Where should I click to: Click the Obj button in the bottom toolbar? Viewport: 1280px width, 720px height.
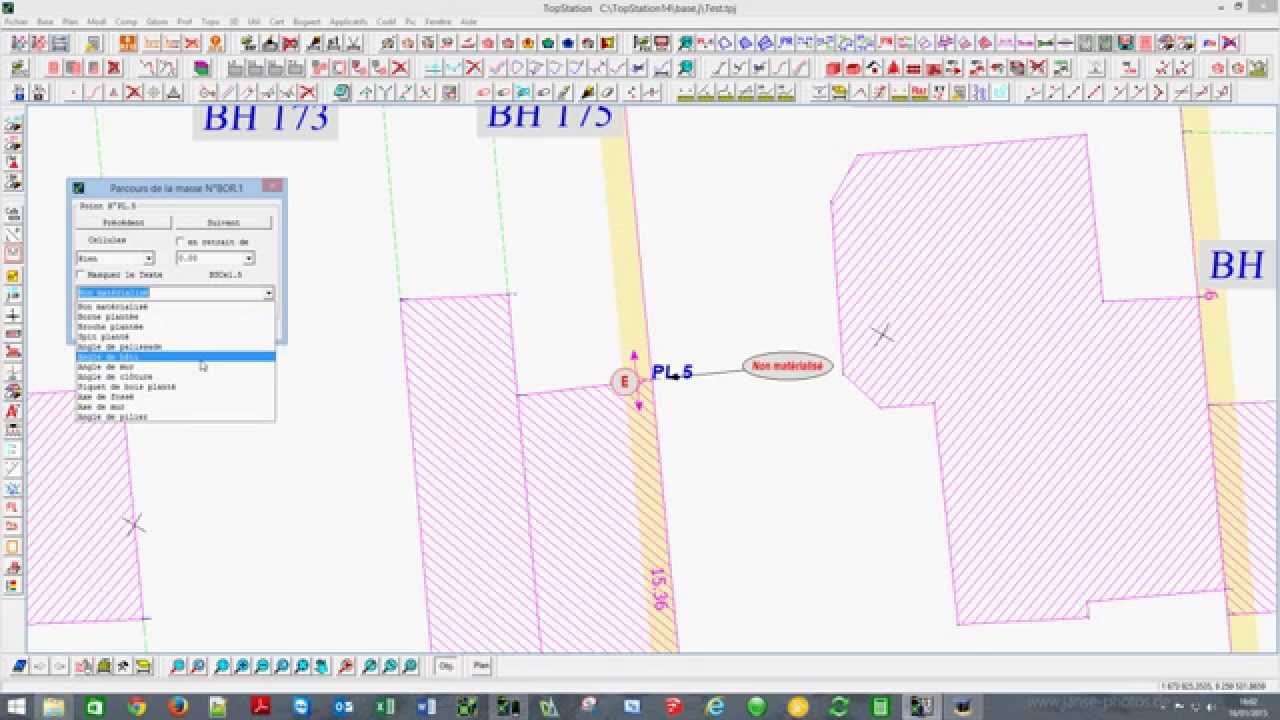(446, 666)
